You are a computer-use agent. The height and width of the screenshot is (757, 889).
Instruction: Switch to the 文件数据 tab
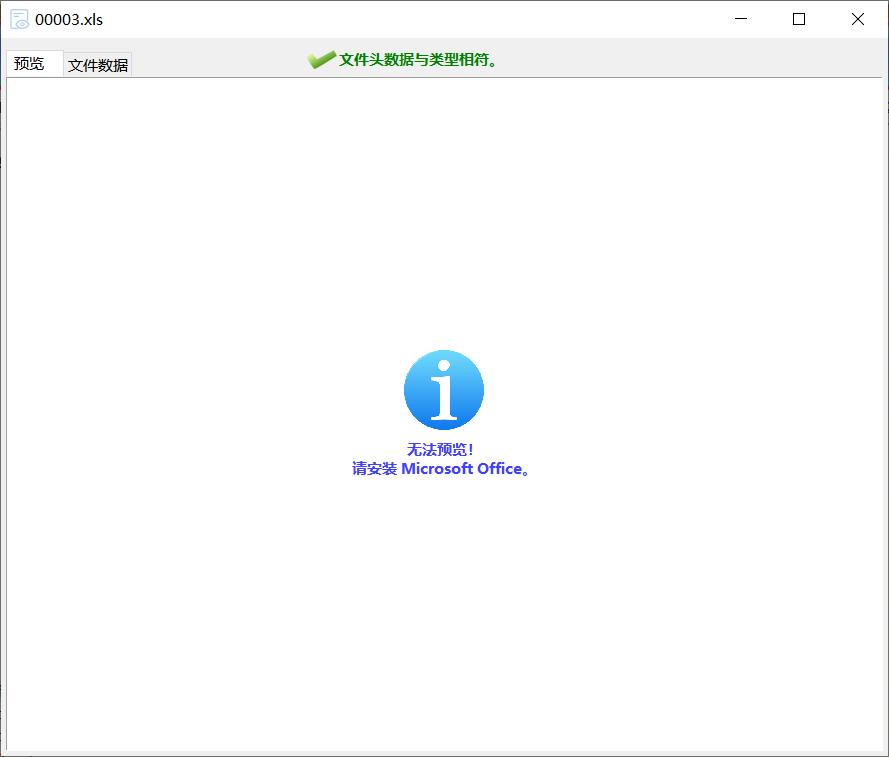98,65
